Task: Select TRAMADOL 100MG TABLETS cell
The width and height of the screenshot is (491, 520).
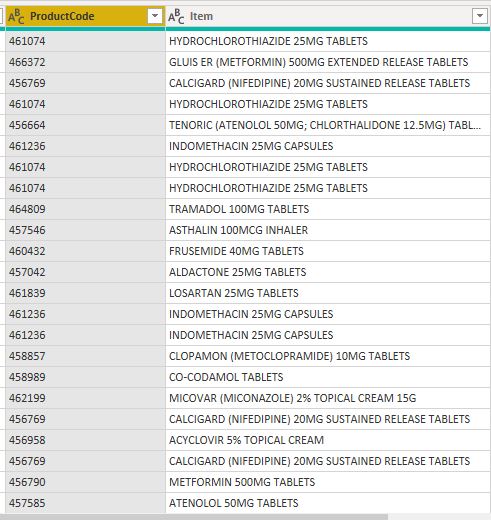Action: tap(328, 209)
